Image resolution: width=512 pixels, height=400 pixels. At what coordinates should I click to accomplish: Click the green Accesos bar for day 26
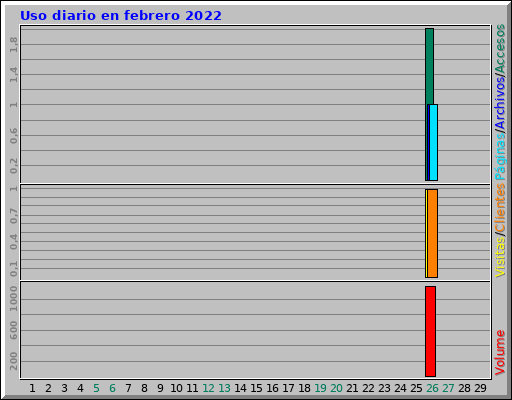(429, 66)
